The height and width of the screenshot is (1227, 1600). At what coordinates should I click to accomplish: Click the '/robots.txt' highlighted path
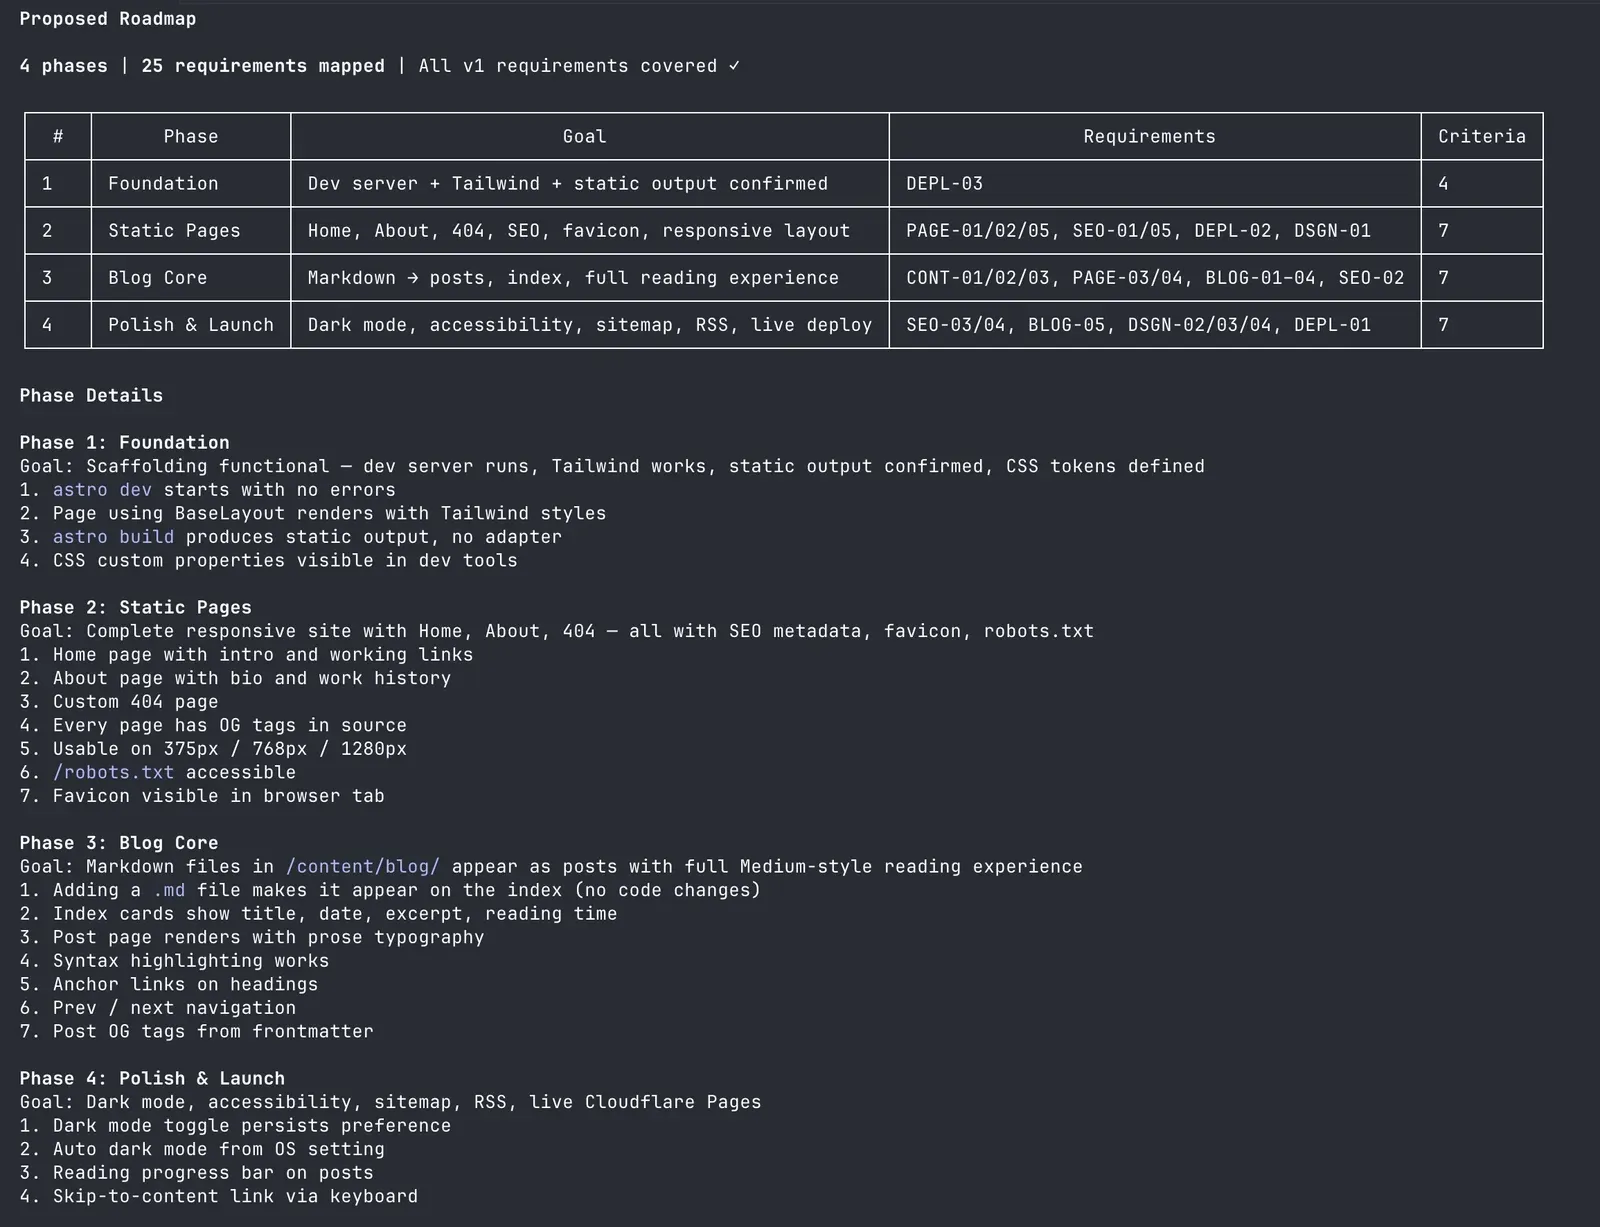click(113, 772)
